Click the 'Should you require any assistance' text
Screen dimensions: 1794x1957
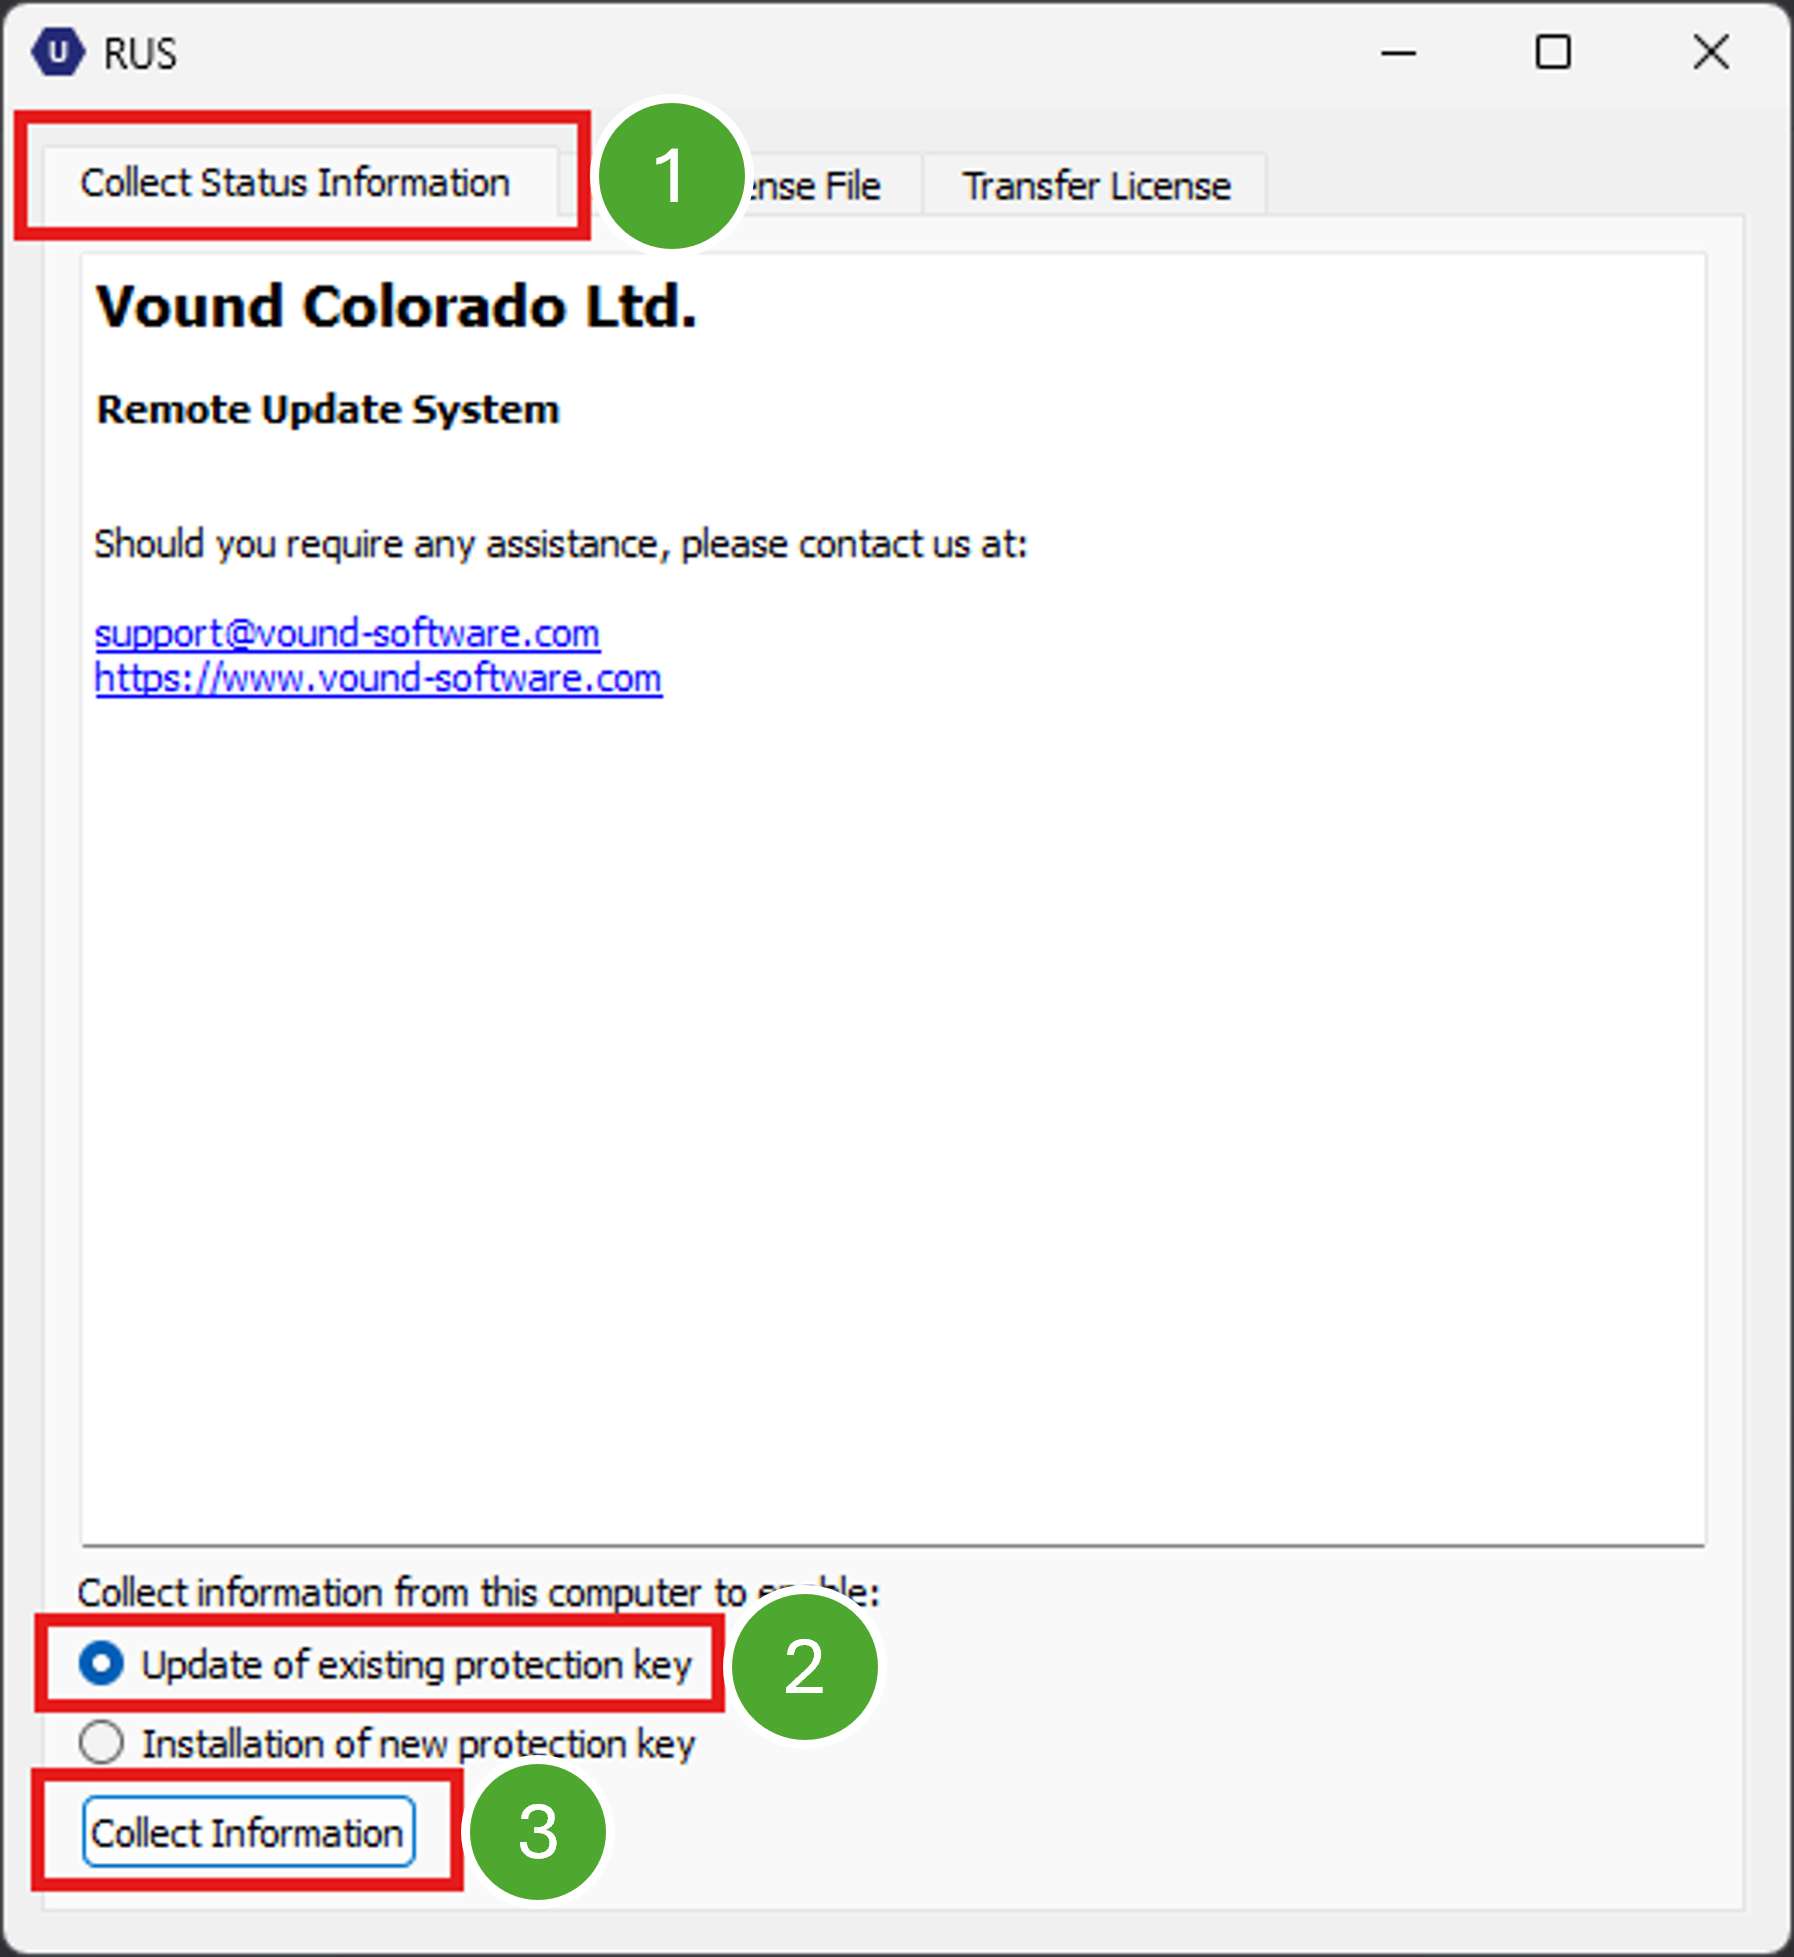[x=560, y=544]
